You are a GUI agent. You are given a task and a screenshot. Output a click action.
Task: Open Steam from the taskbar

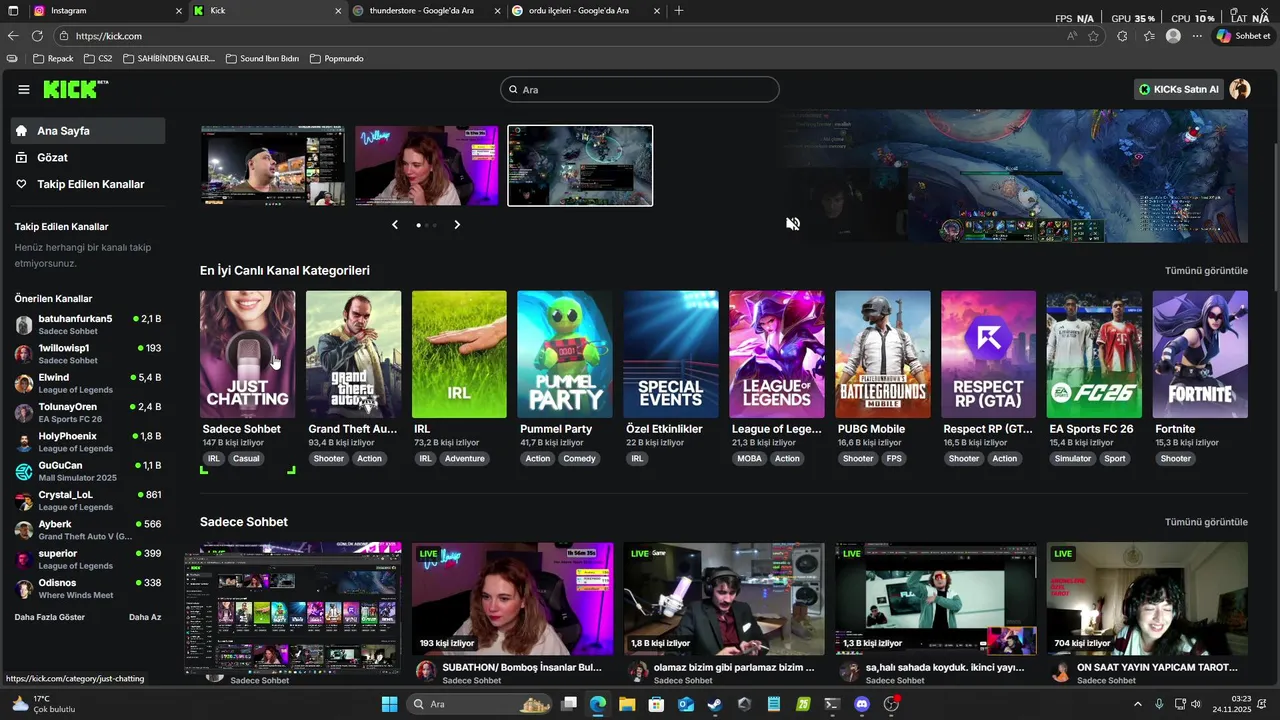[x=714, y=704]
